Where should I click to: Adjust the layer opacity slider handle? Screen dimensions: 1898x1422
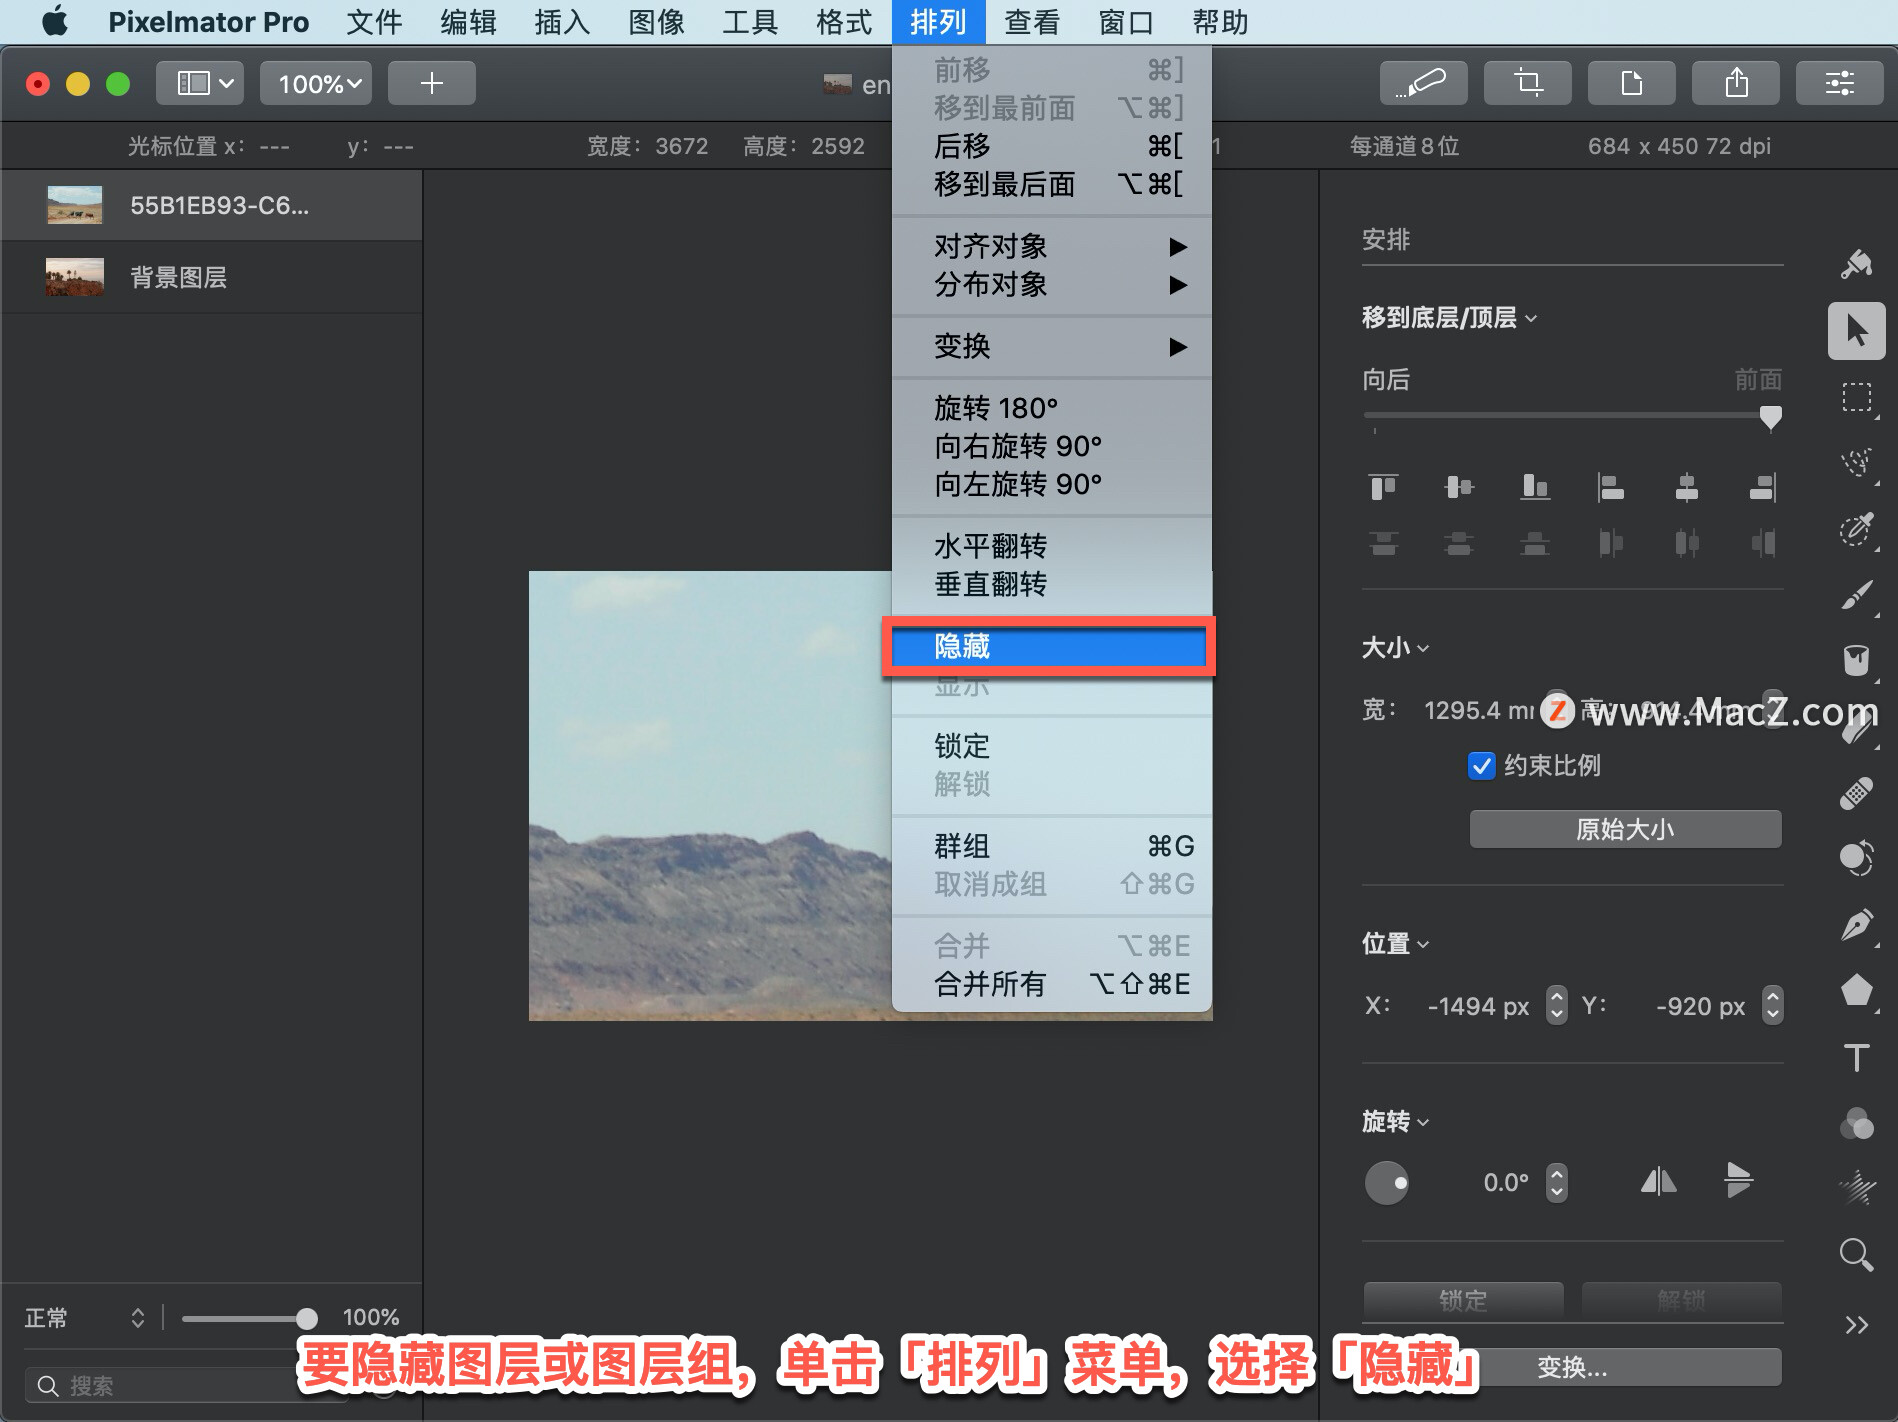click(306, 1318)
